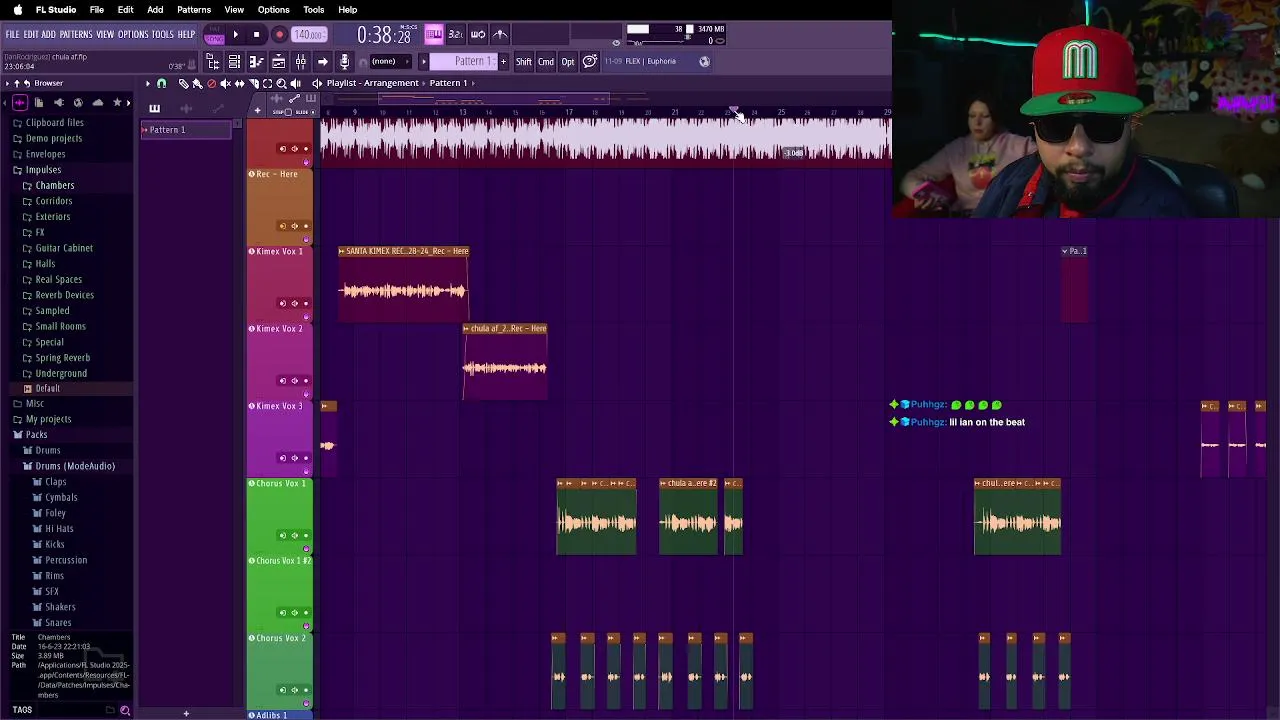Open the Piano roll via toolbar icon

[x=256, y=62]
